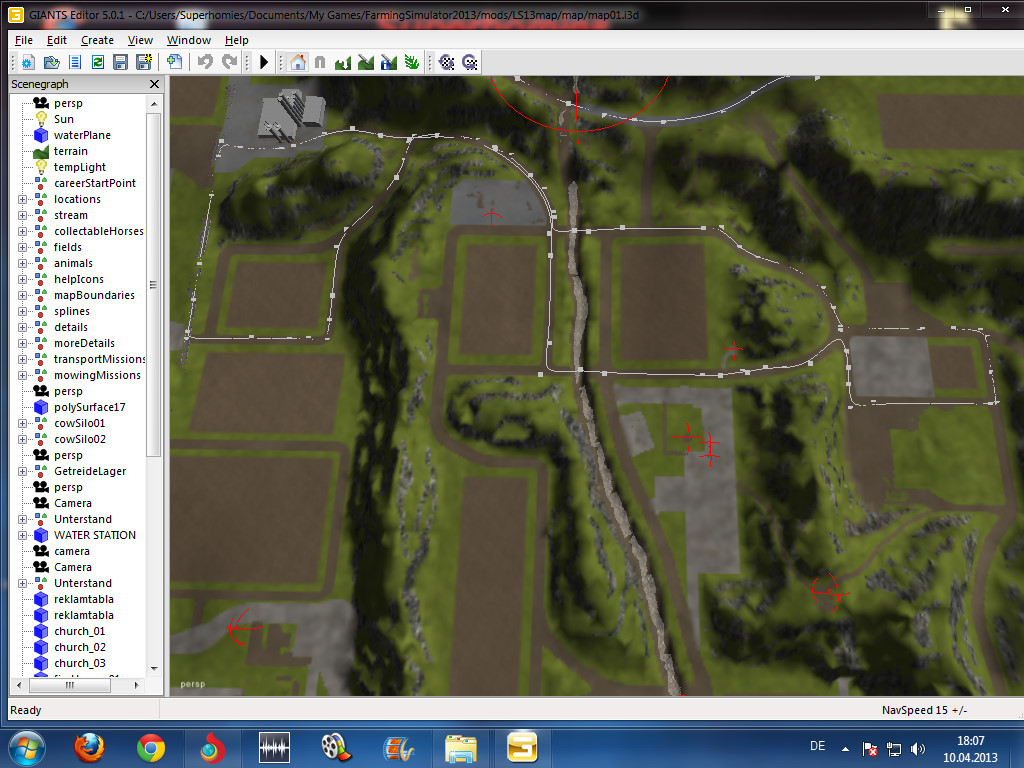Image resolution: width=1024 pixels, height=768 pixels.
Task: Expand the GetreideLager node
Action: (x=22, y=471)
